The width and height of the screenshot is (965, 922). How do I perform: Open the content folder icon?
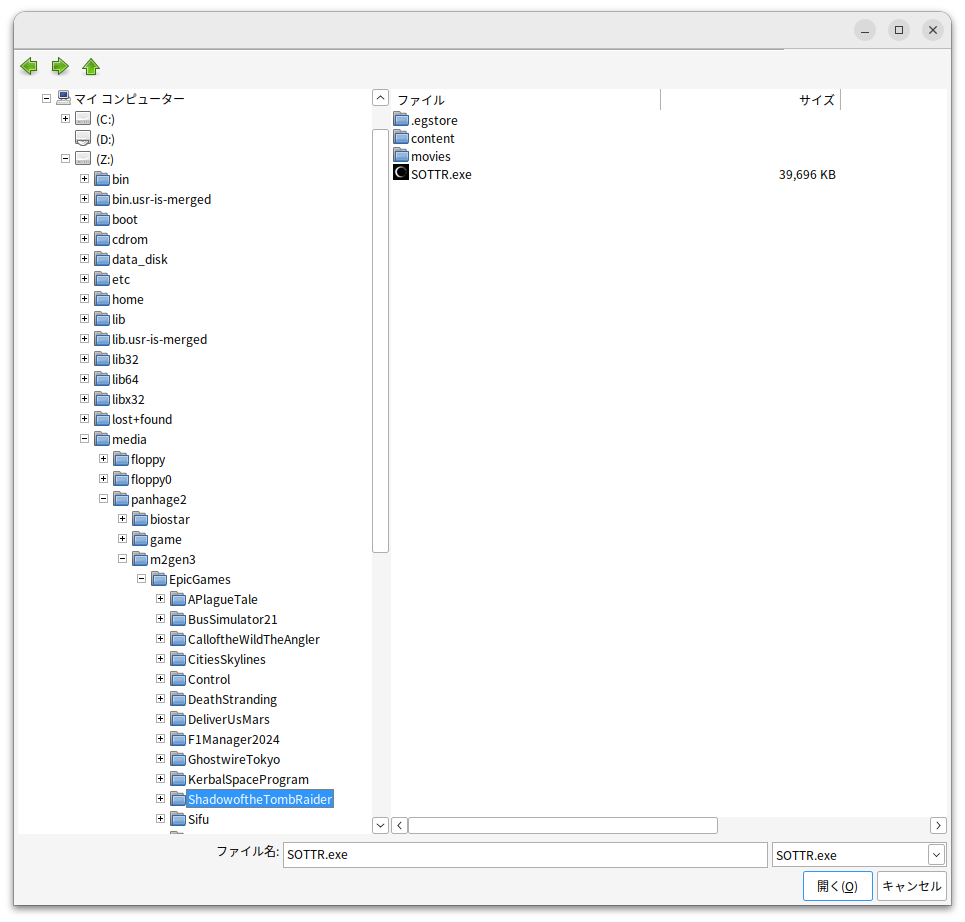(x=401, y=137)
